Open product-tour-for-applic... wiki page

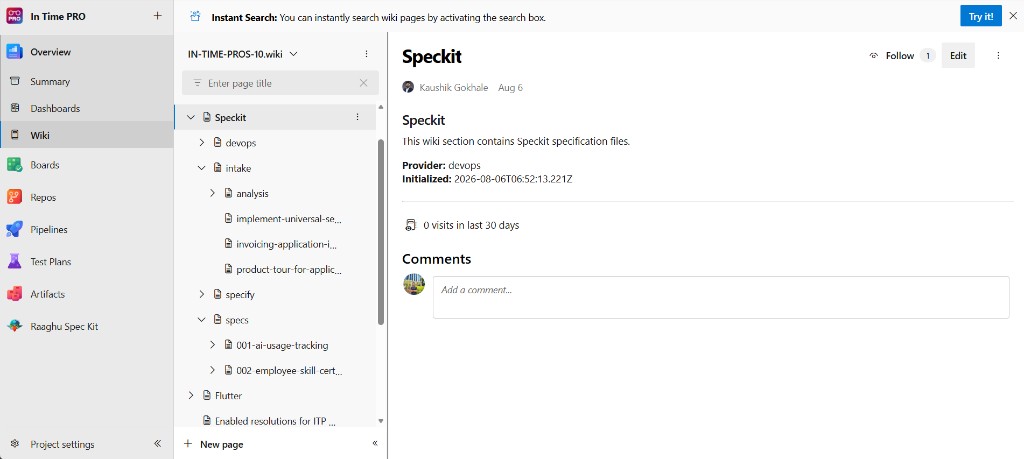pyautogui.click(x=289, y=269)
